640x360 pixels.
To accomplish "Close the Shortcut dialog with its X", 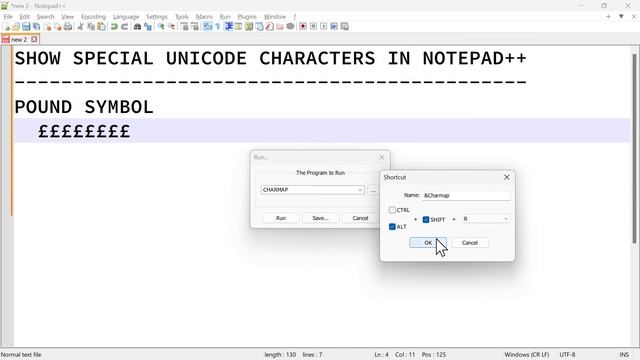I will point(507,177).
